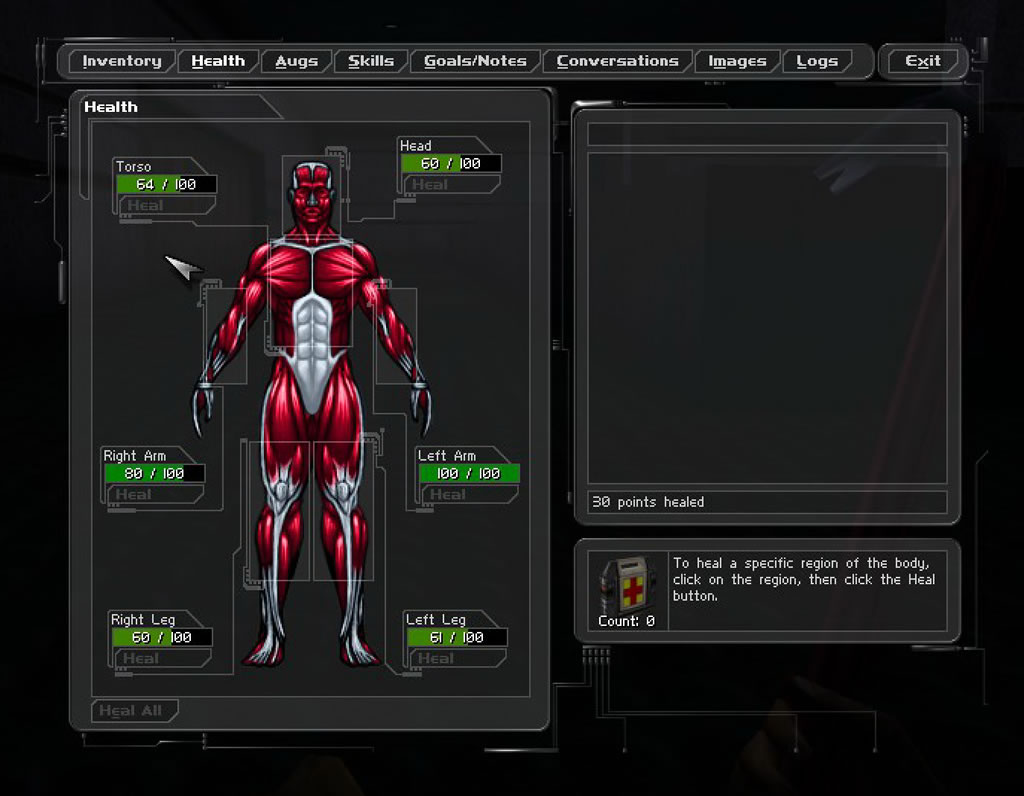Click the Heal All button

131,711
